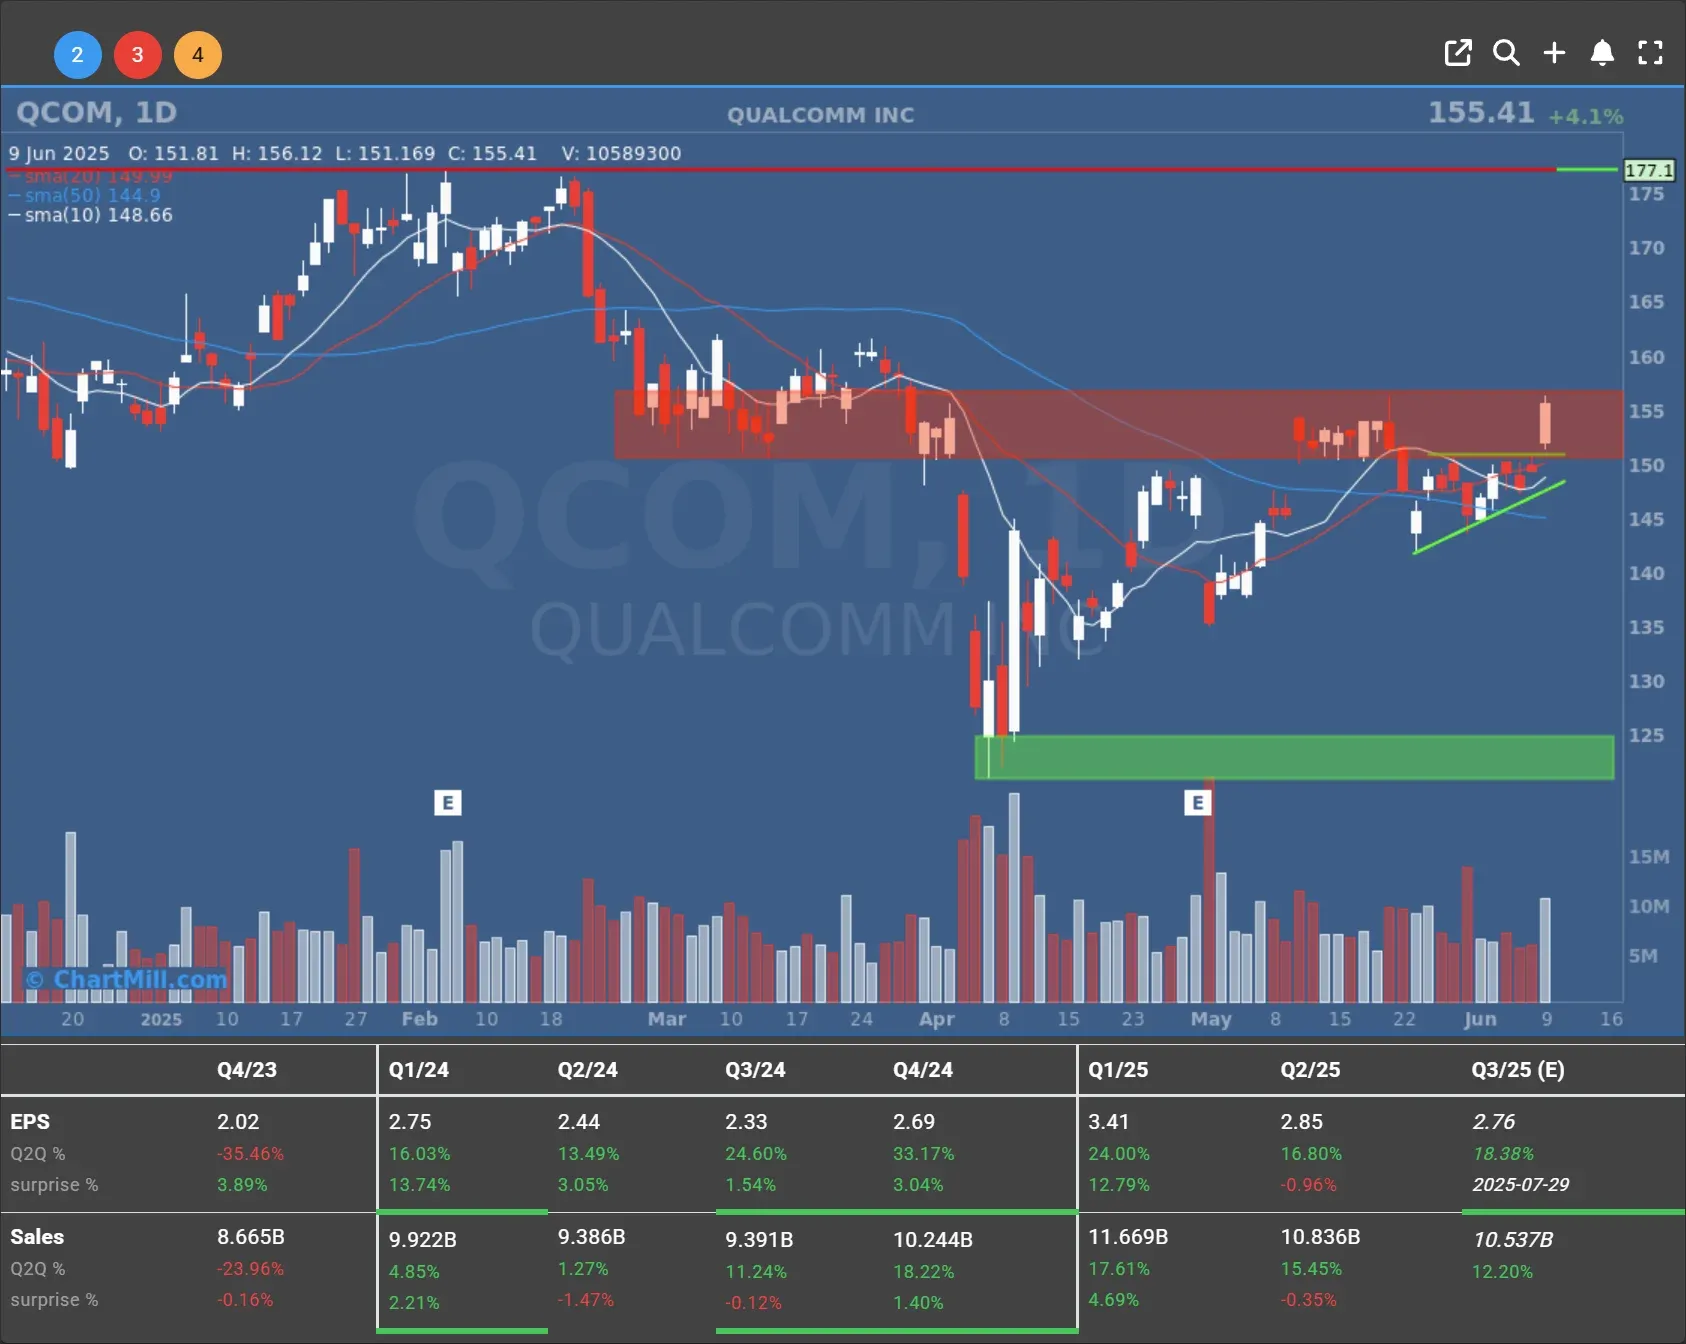
Task: Click the QUALCOMM INC company name
Action: pos(820,115)
